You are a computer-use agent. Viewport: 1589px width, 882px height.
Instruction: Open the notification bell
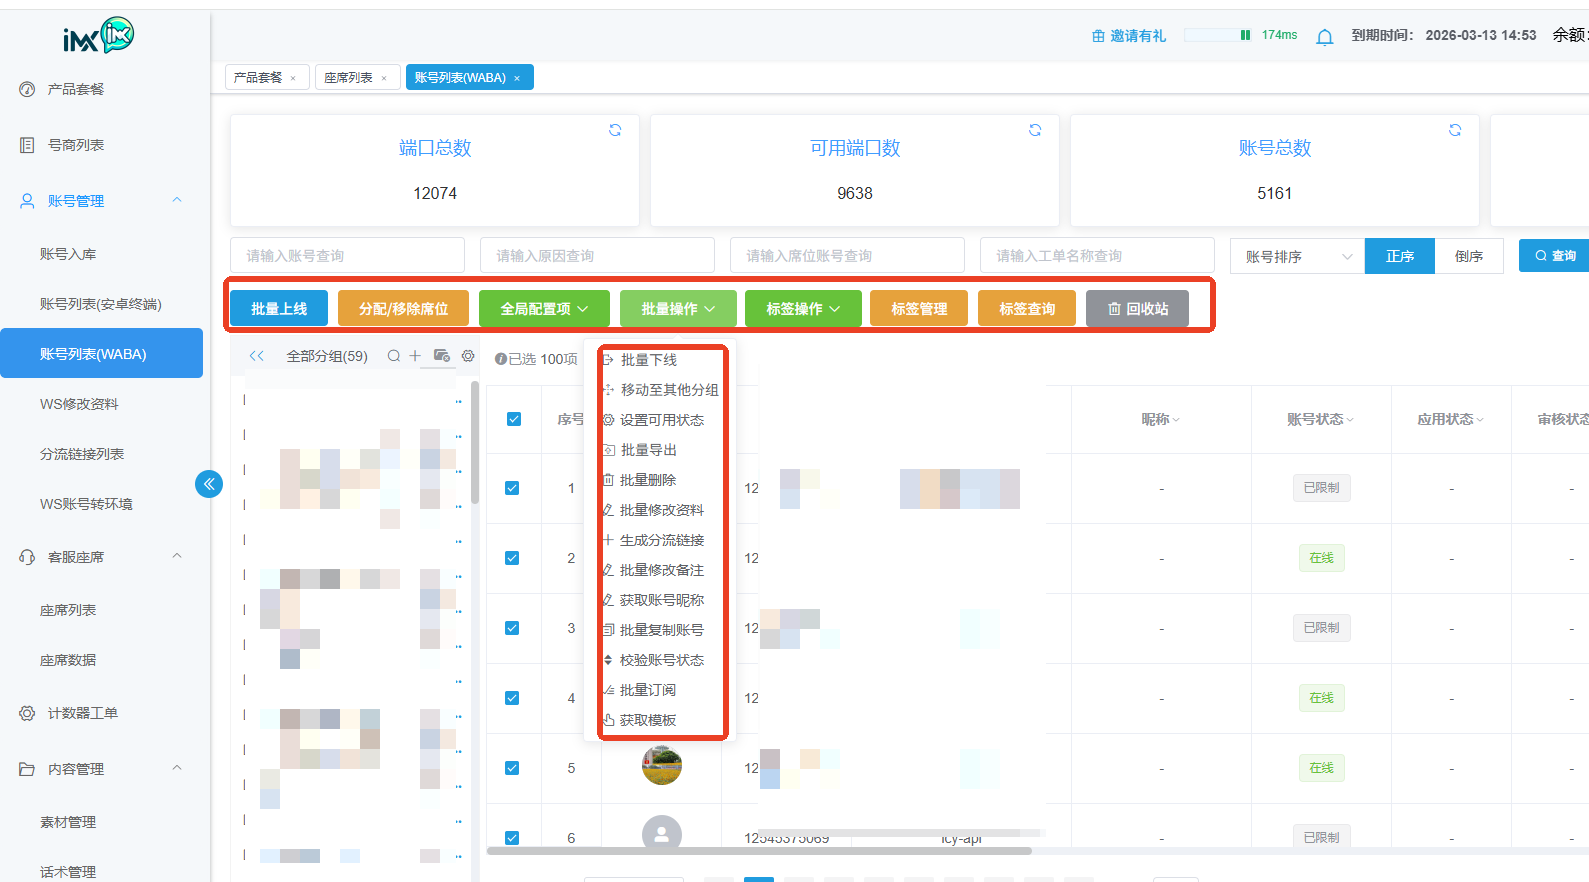click(1325, 37)
